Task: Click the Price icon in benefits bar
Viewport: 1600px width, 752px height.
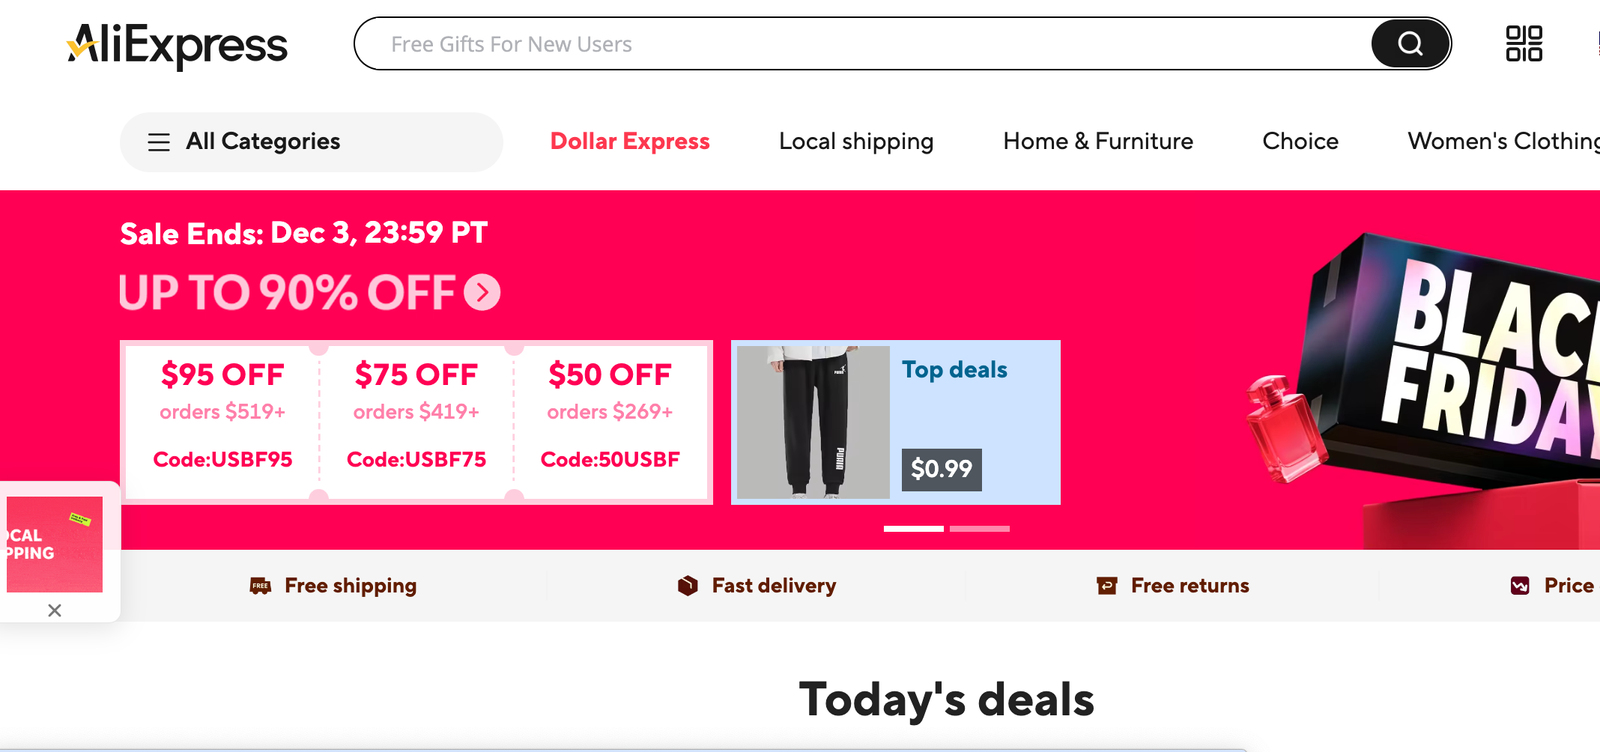Action: click(x=1520, y=586)
